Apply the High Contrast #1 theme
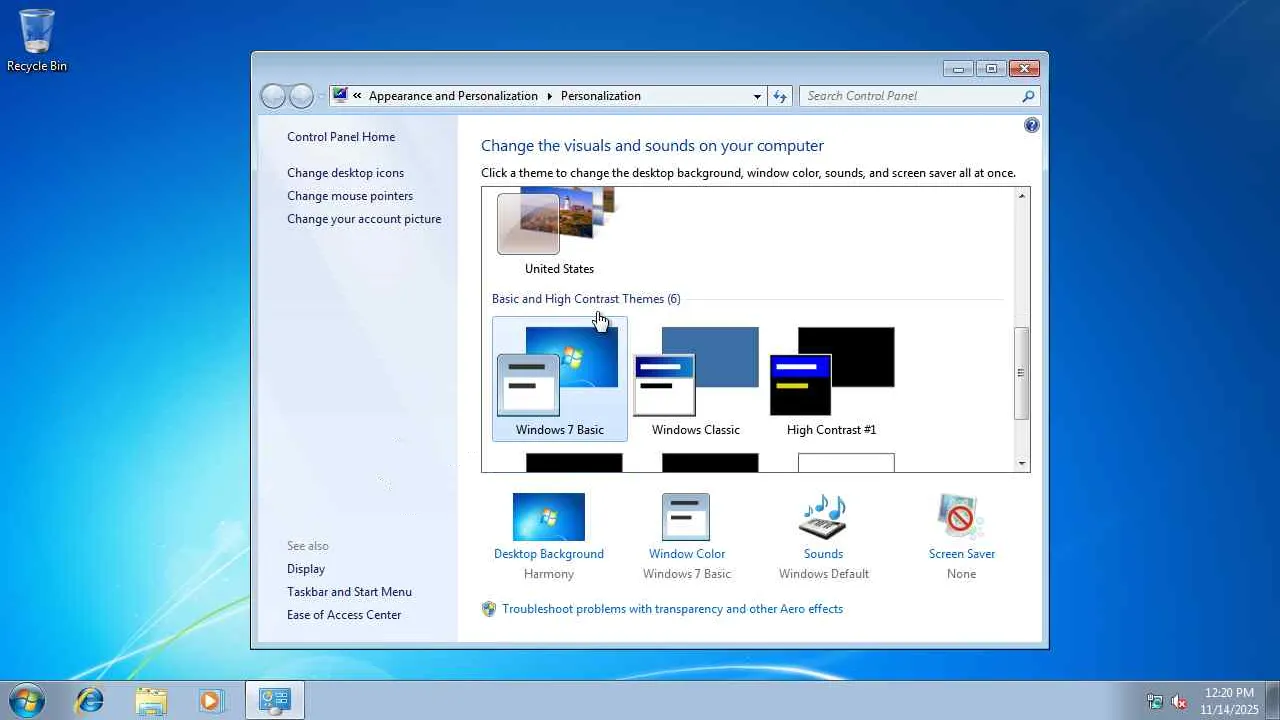Screen dimensions: 1280x720 coord(832,379)
